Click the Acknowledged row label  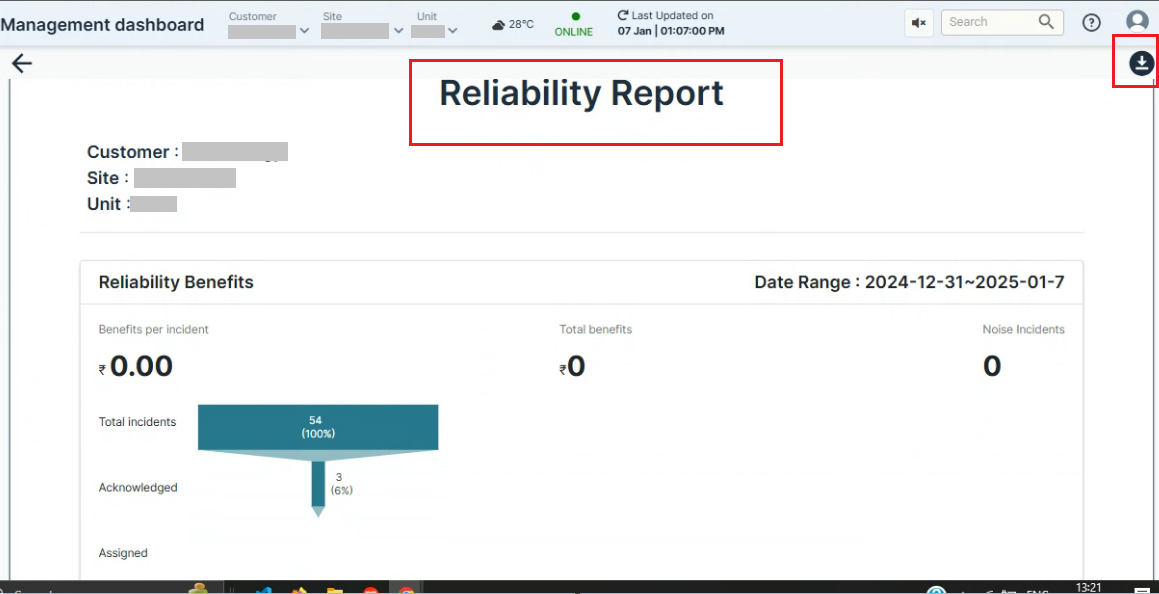(138, 488)
